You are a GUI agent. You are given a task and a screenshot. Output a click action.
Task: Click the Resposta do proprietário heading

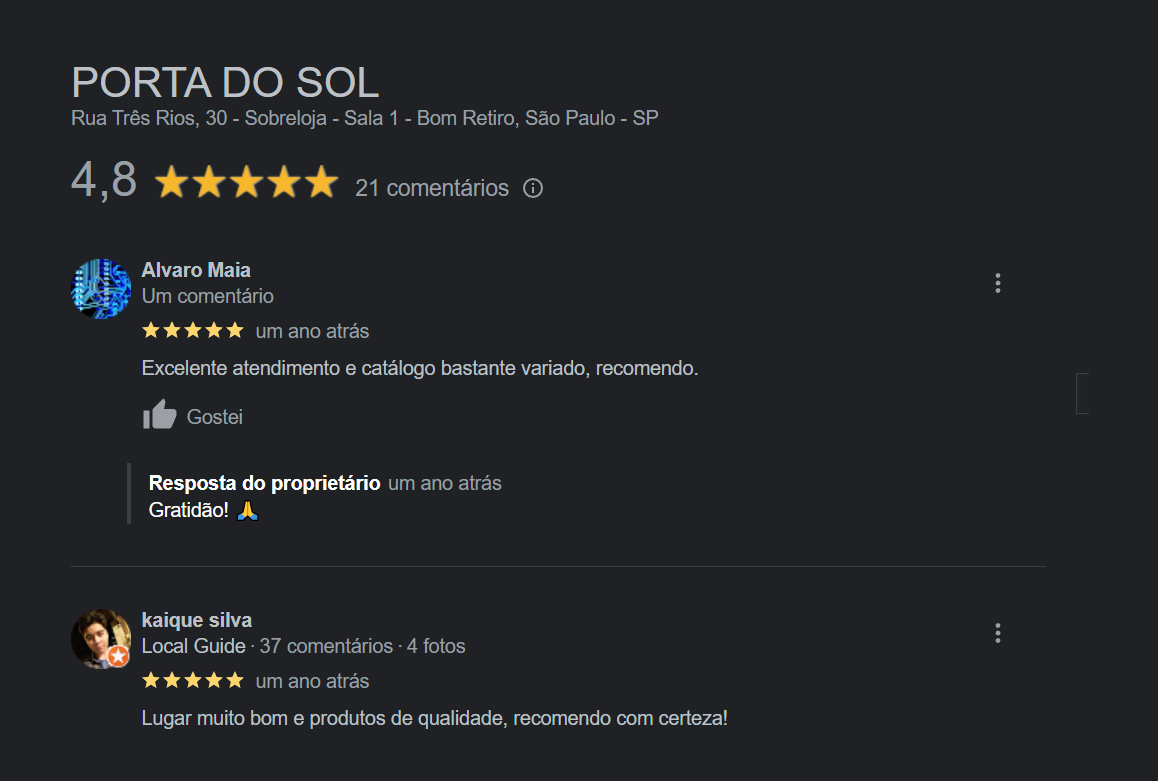click(x=264, y=483)
